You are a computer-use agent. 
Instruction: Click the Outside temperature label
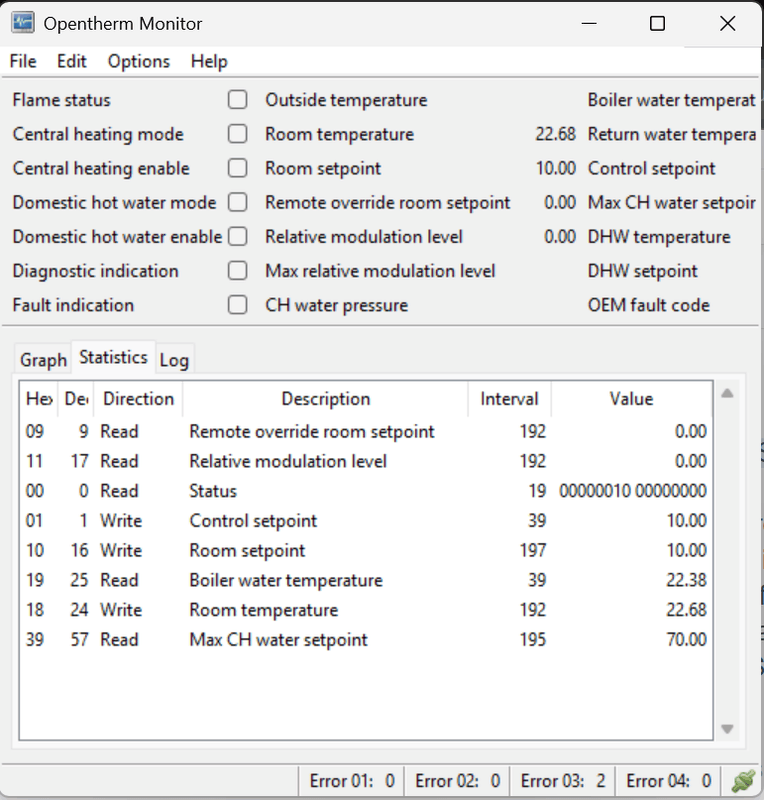(346, 100)
